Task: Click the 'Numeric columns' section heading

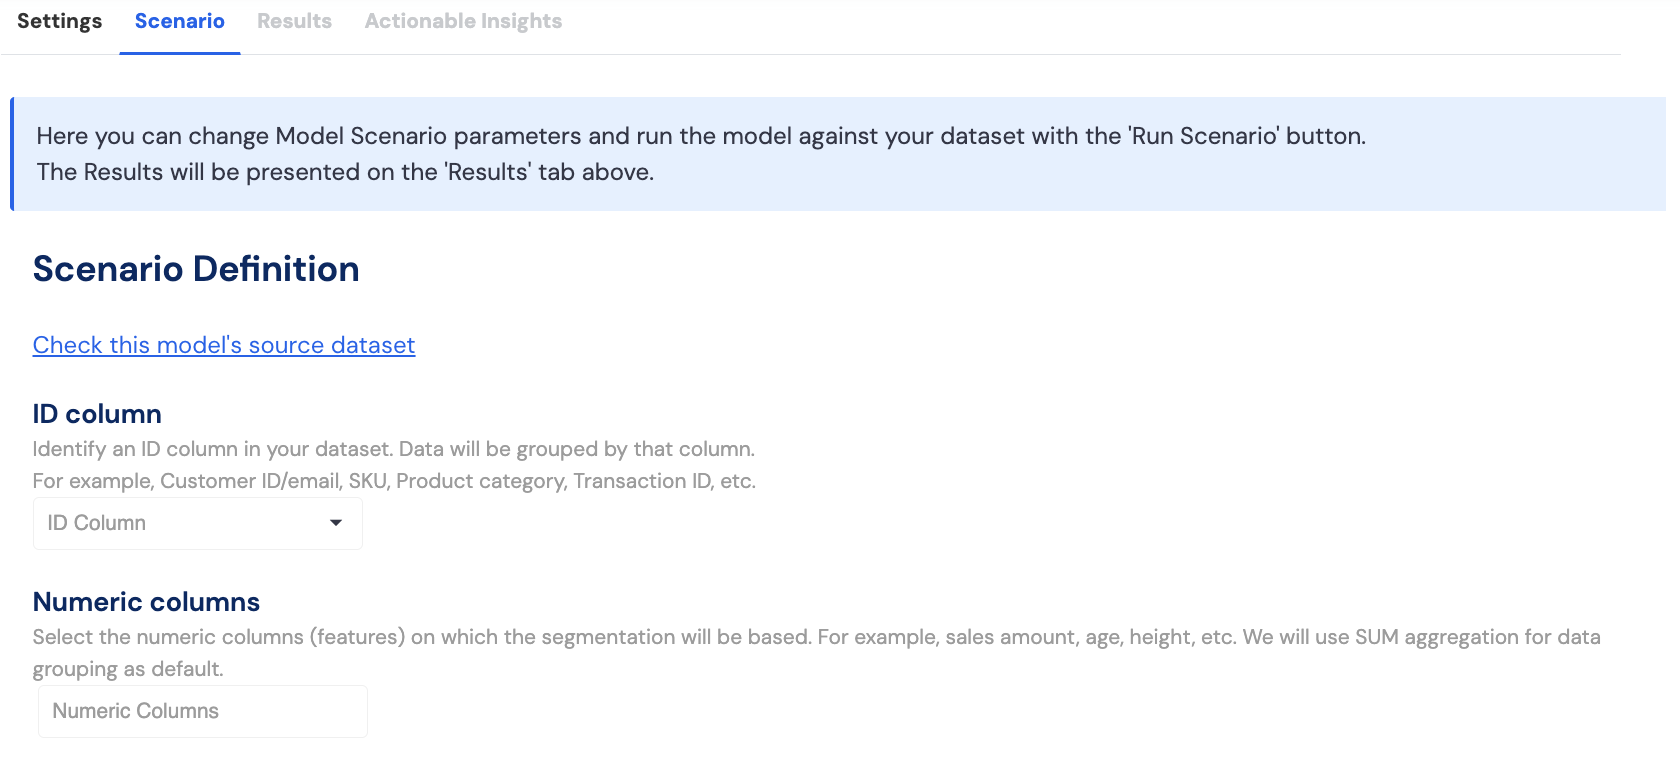Action: (x=146, y=602)
